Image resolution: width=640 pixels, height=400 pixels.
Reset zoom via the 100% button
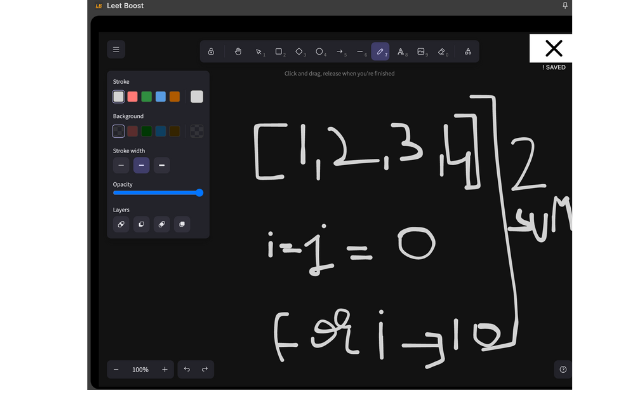(x=140, y=369)
